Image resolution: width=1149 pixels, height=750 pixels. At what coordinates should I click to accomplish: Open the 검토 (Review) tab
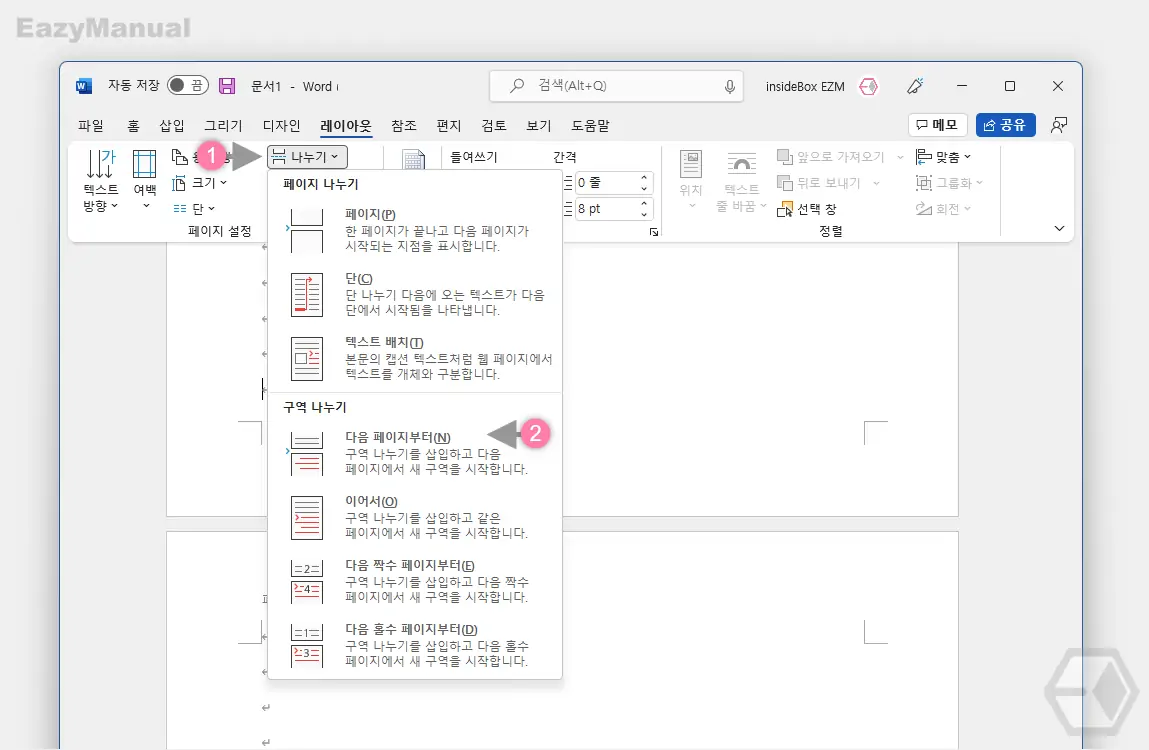(x=494, y=125)
